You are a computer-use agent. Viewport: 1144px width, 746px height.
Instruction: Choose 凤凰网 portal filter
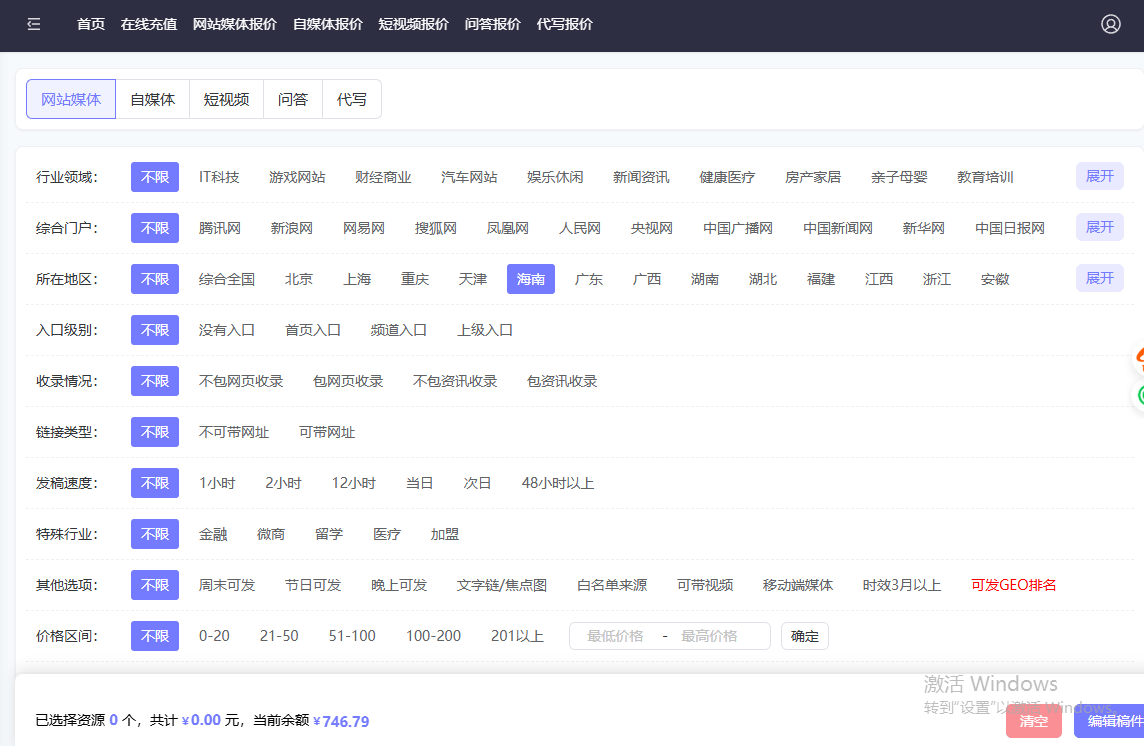507,228
